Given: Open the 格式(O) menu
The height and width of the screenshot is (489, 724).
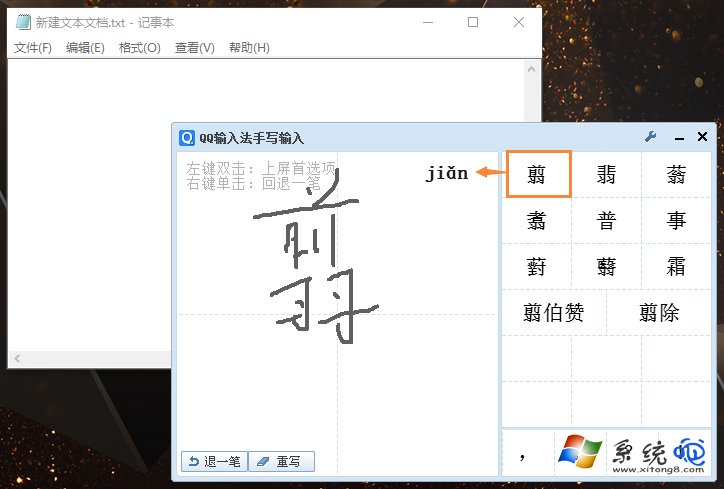Looking at the screenshot, I should click(x=139, y=48).
